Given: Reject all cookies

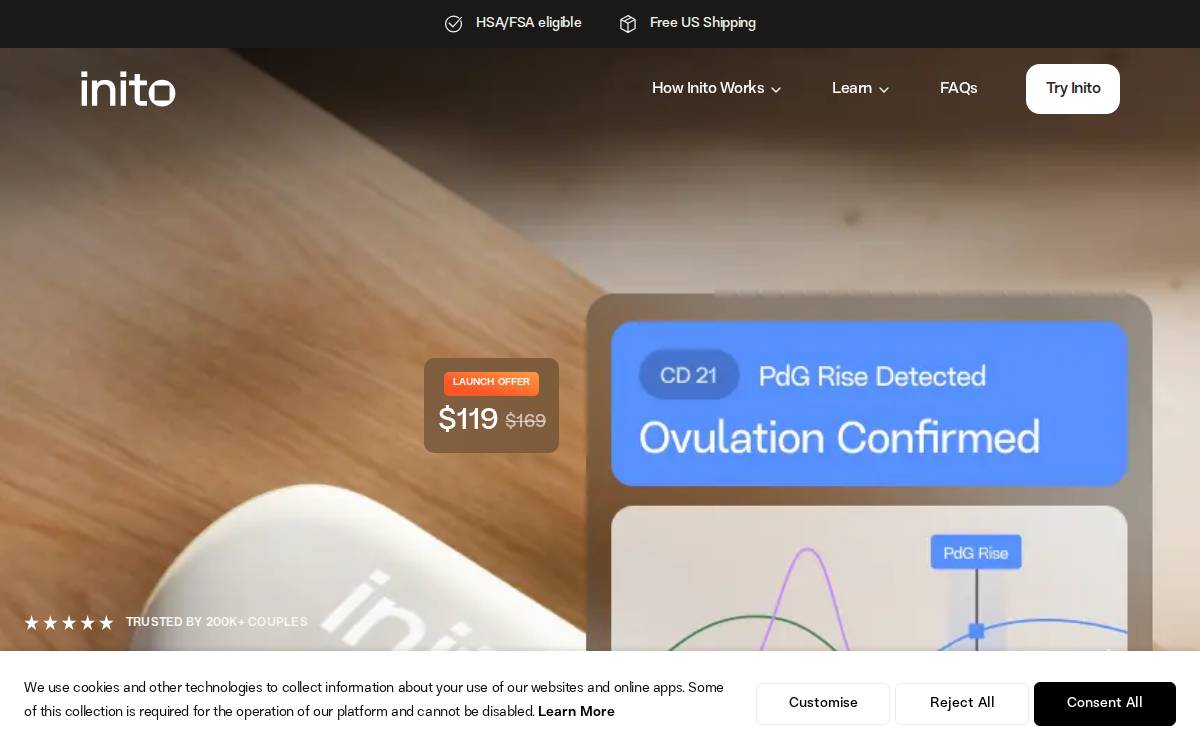Looking at the screenshot, I should tap(962, 704).
